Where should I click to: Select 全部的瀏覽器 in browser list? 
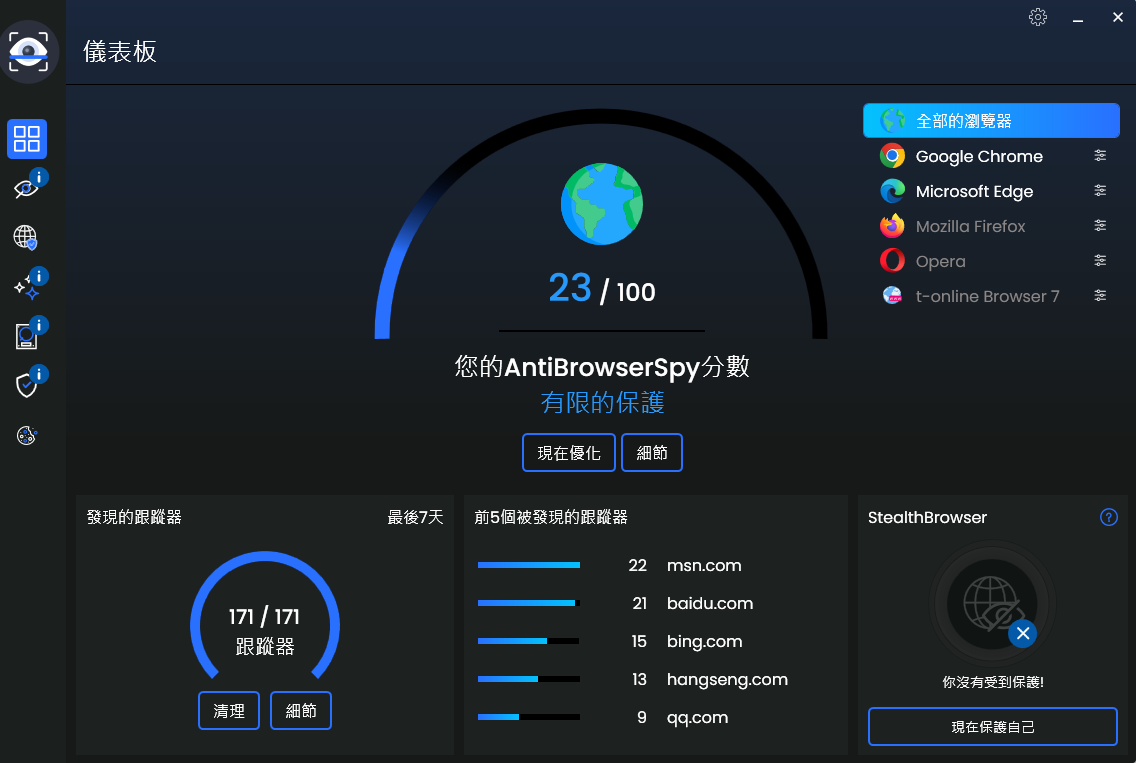pyautogui.click(x=991, y=120)
